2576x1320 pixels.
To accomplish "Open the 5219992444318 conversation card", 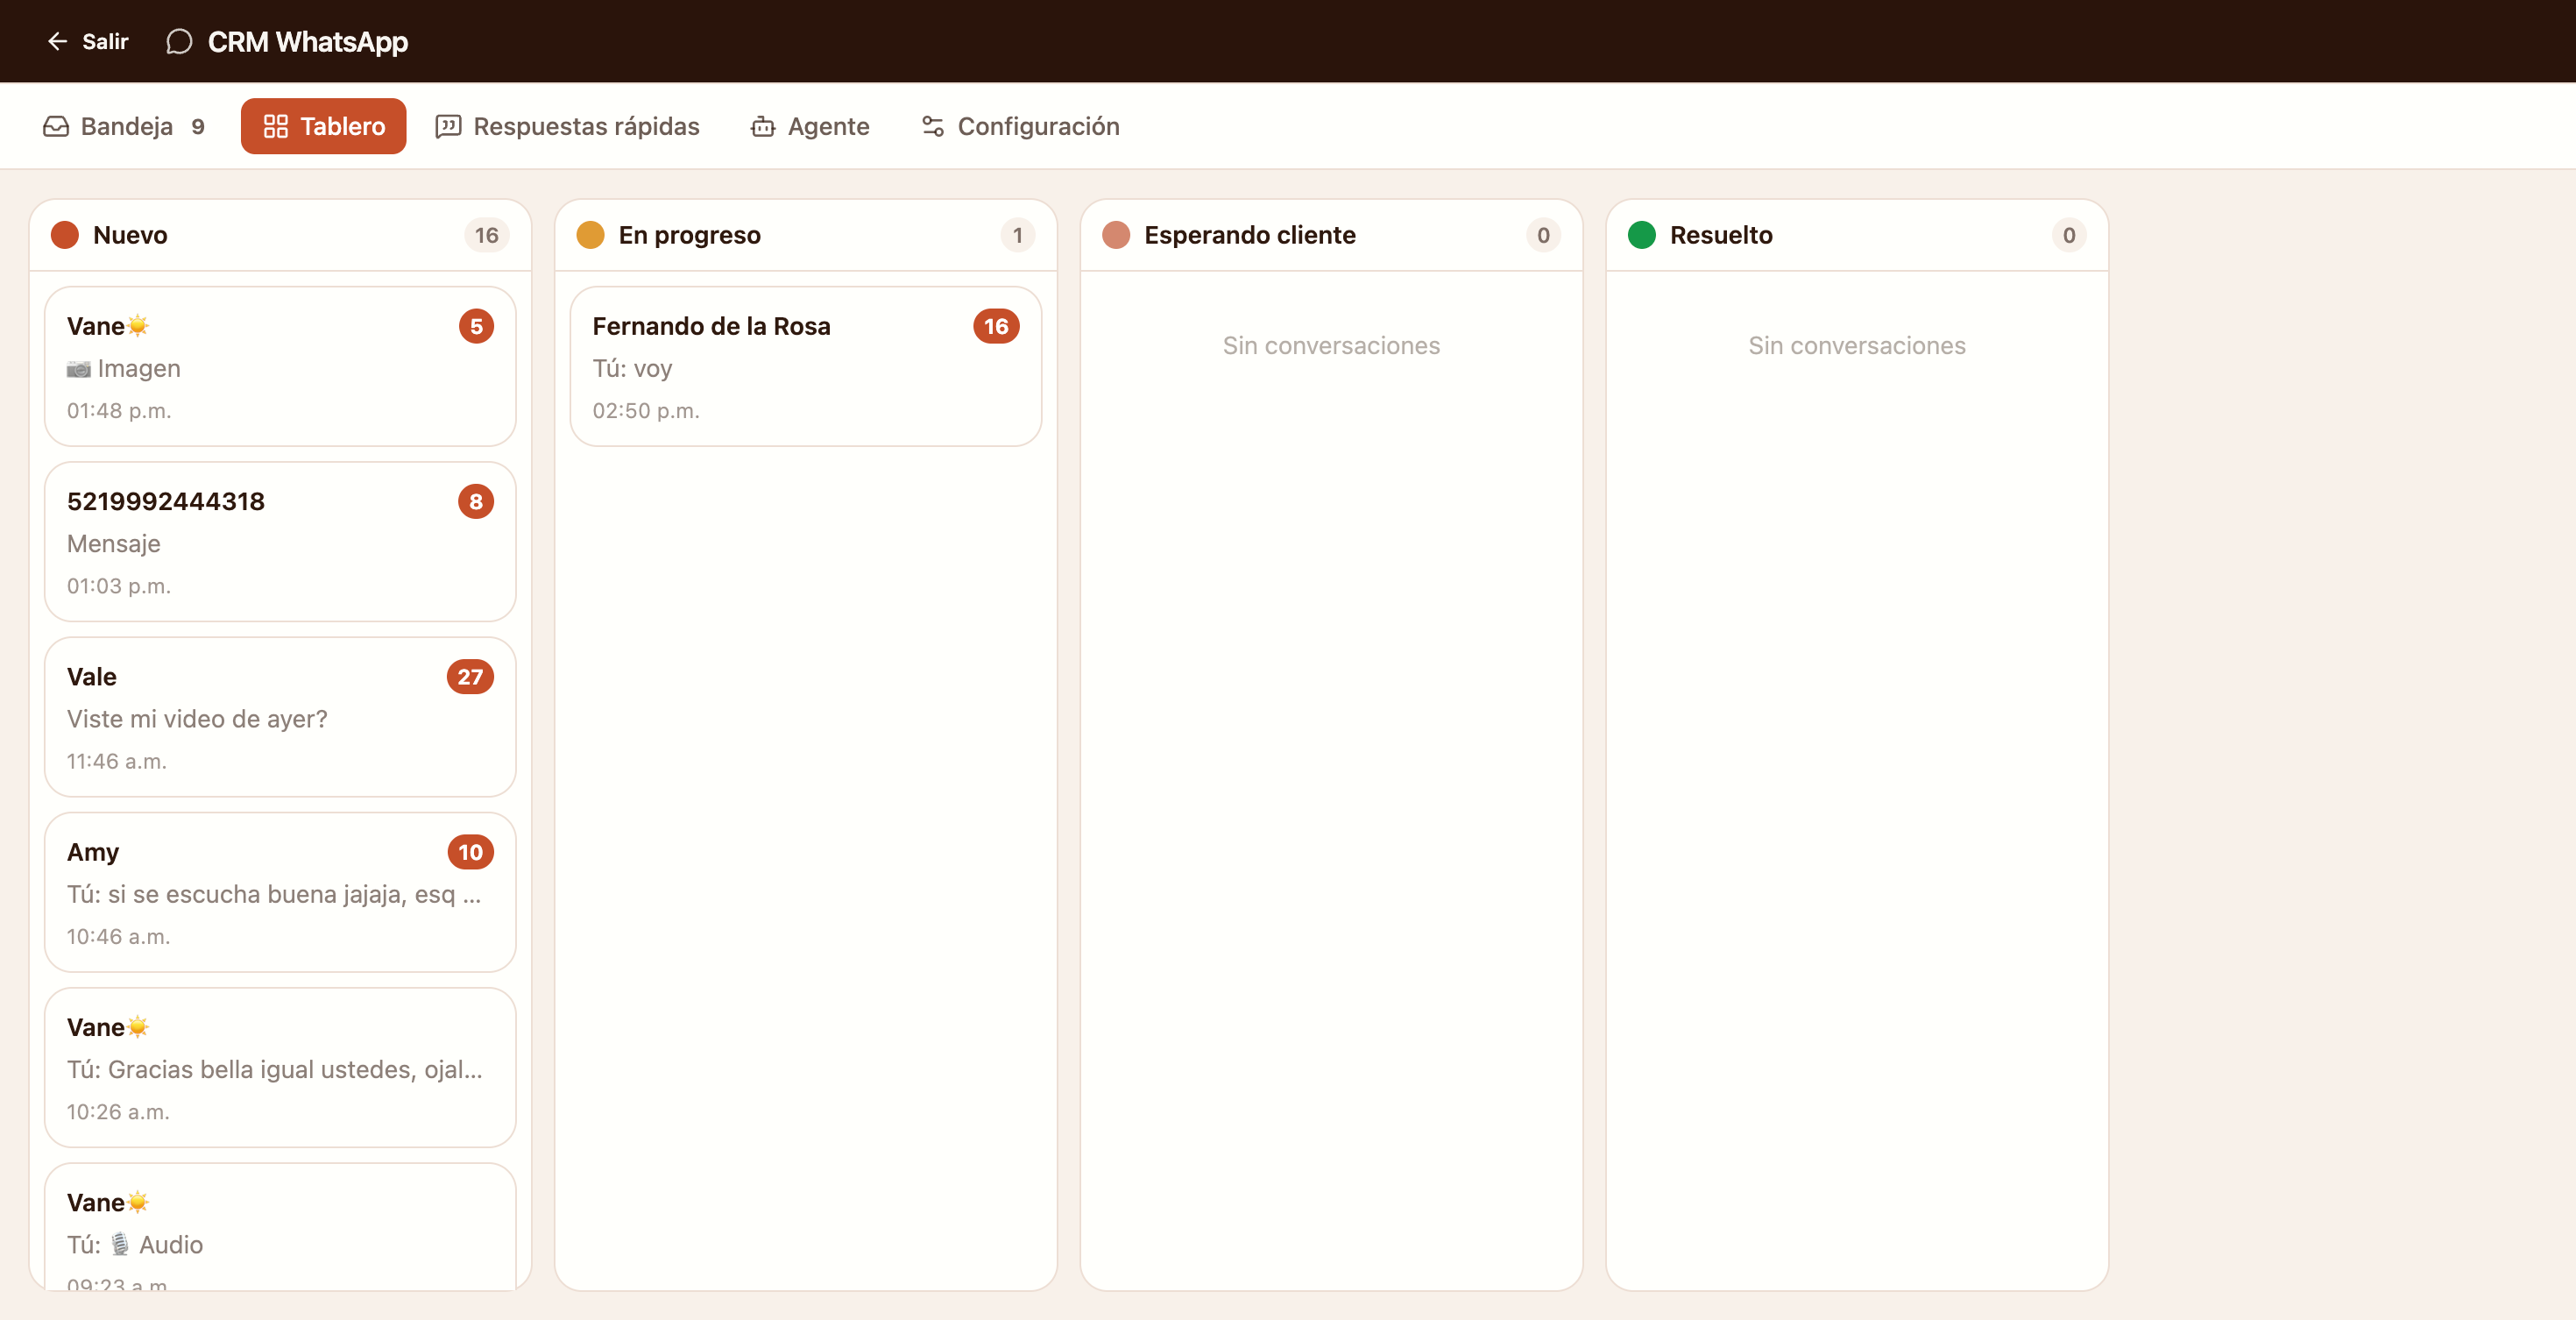I will [x=280, y=542].
